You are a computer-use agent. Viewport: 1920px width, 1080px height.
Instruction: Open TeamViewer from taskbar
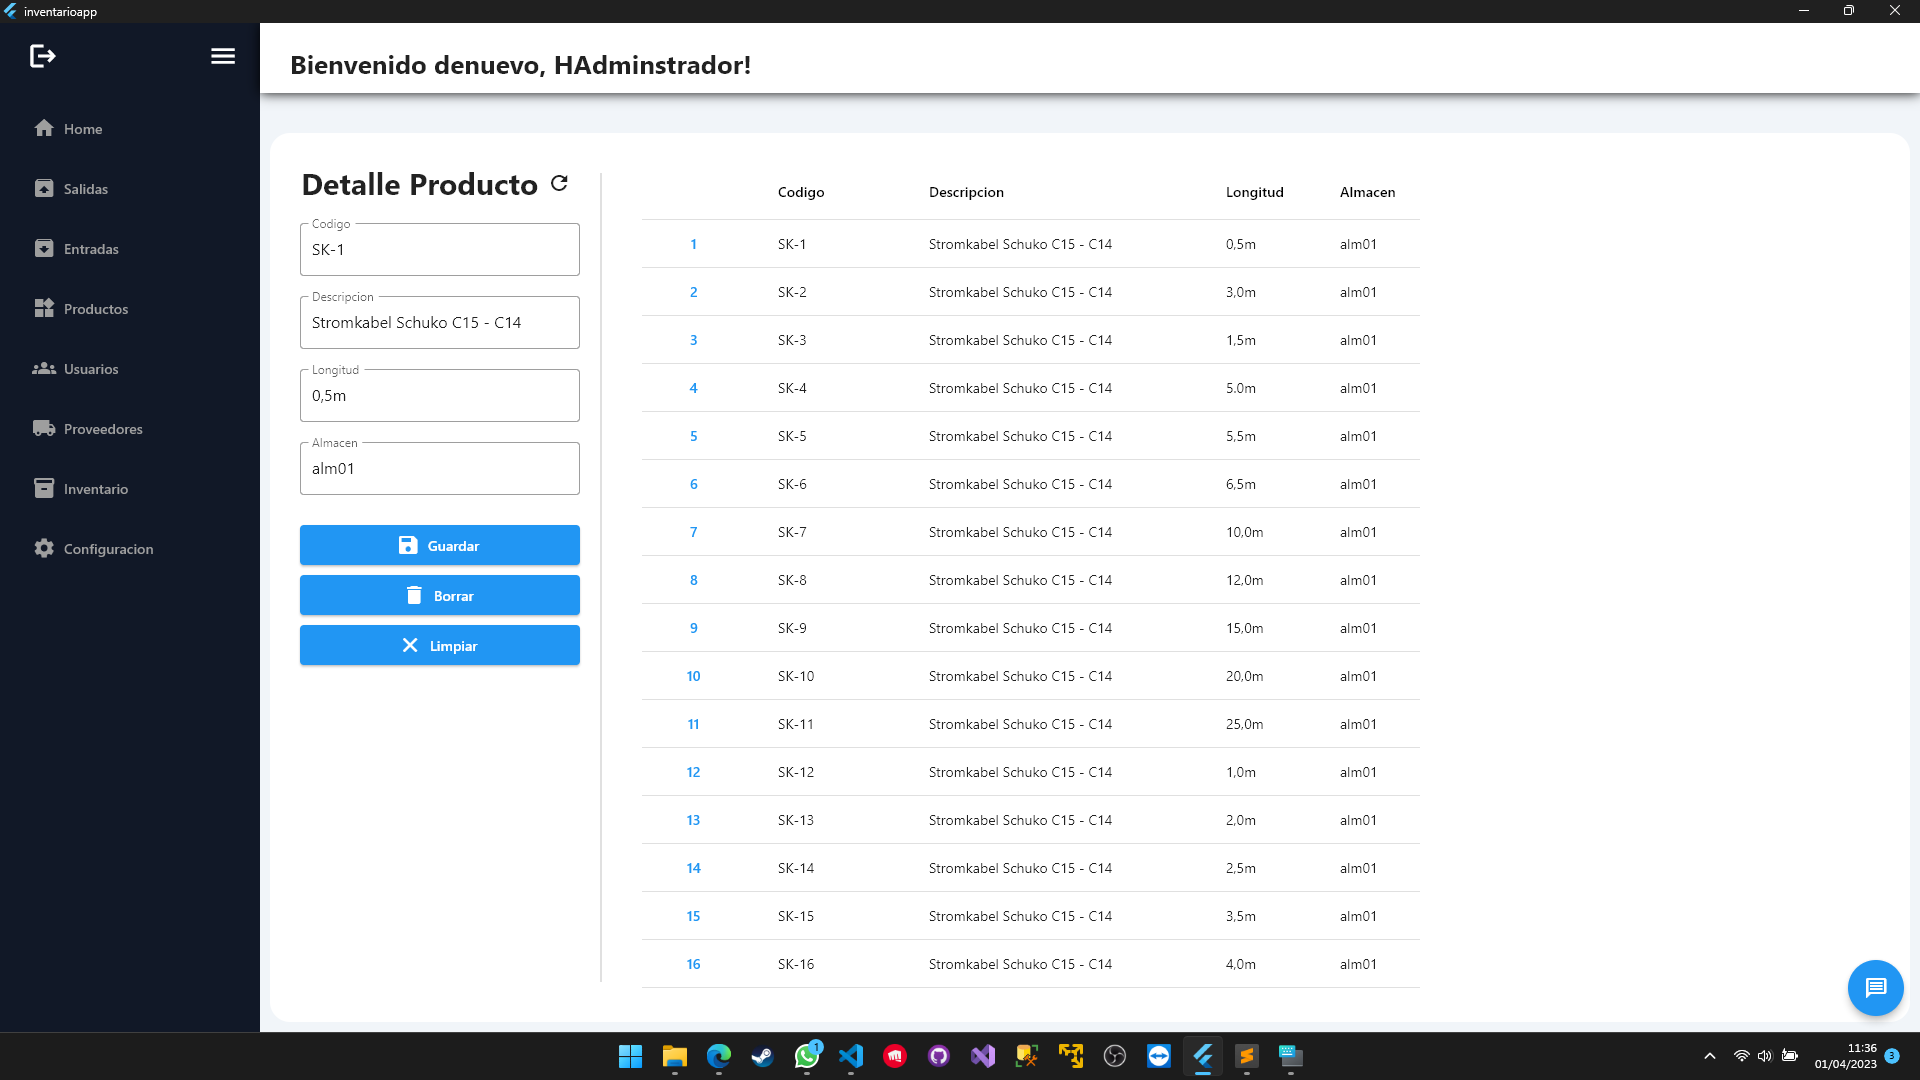tap(1158, 1056)
